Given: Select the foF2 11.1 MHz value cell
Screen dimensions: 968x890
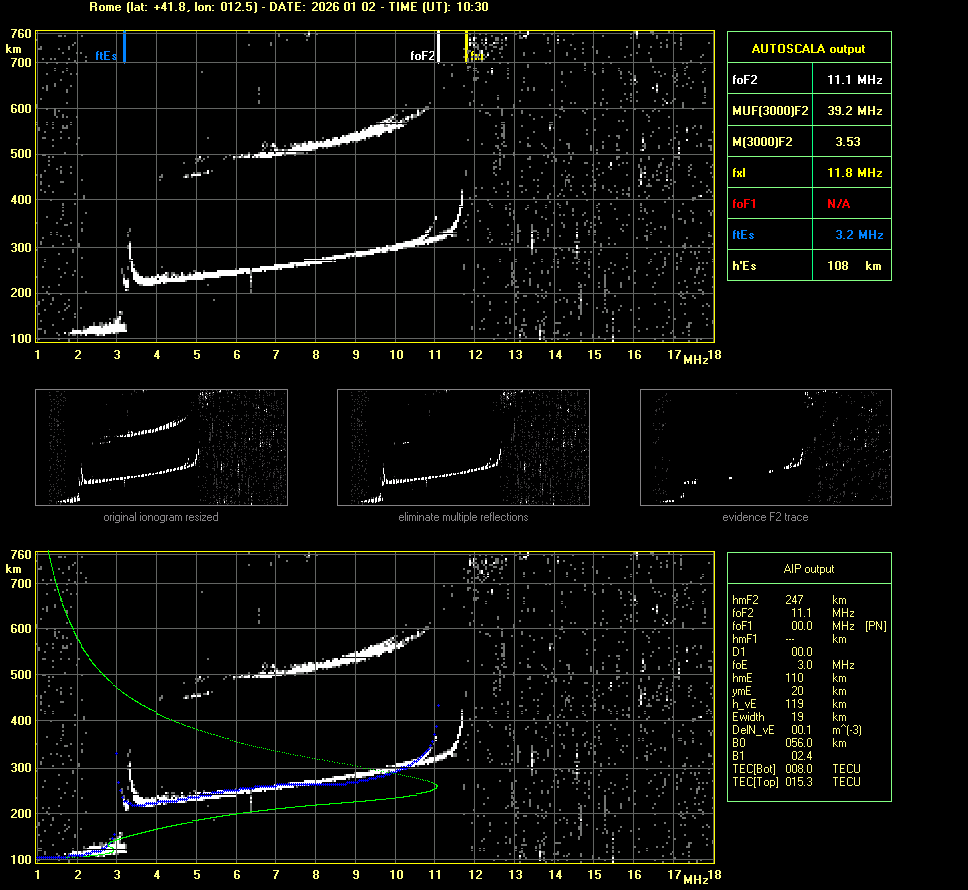Looking at the screenshot, I should [x=854, y=79].
